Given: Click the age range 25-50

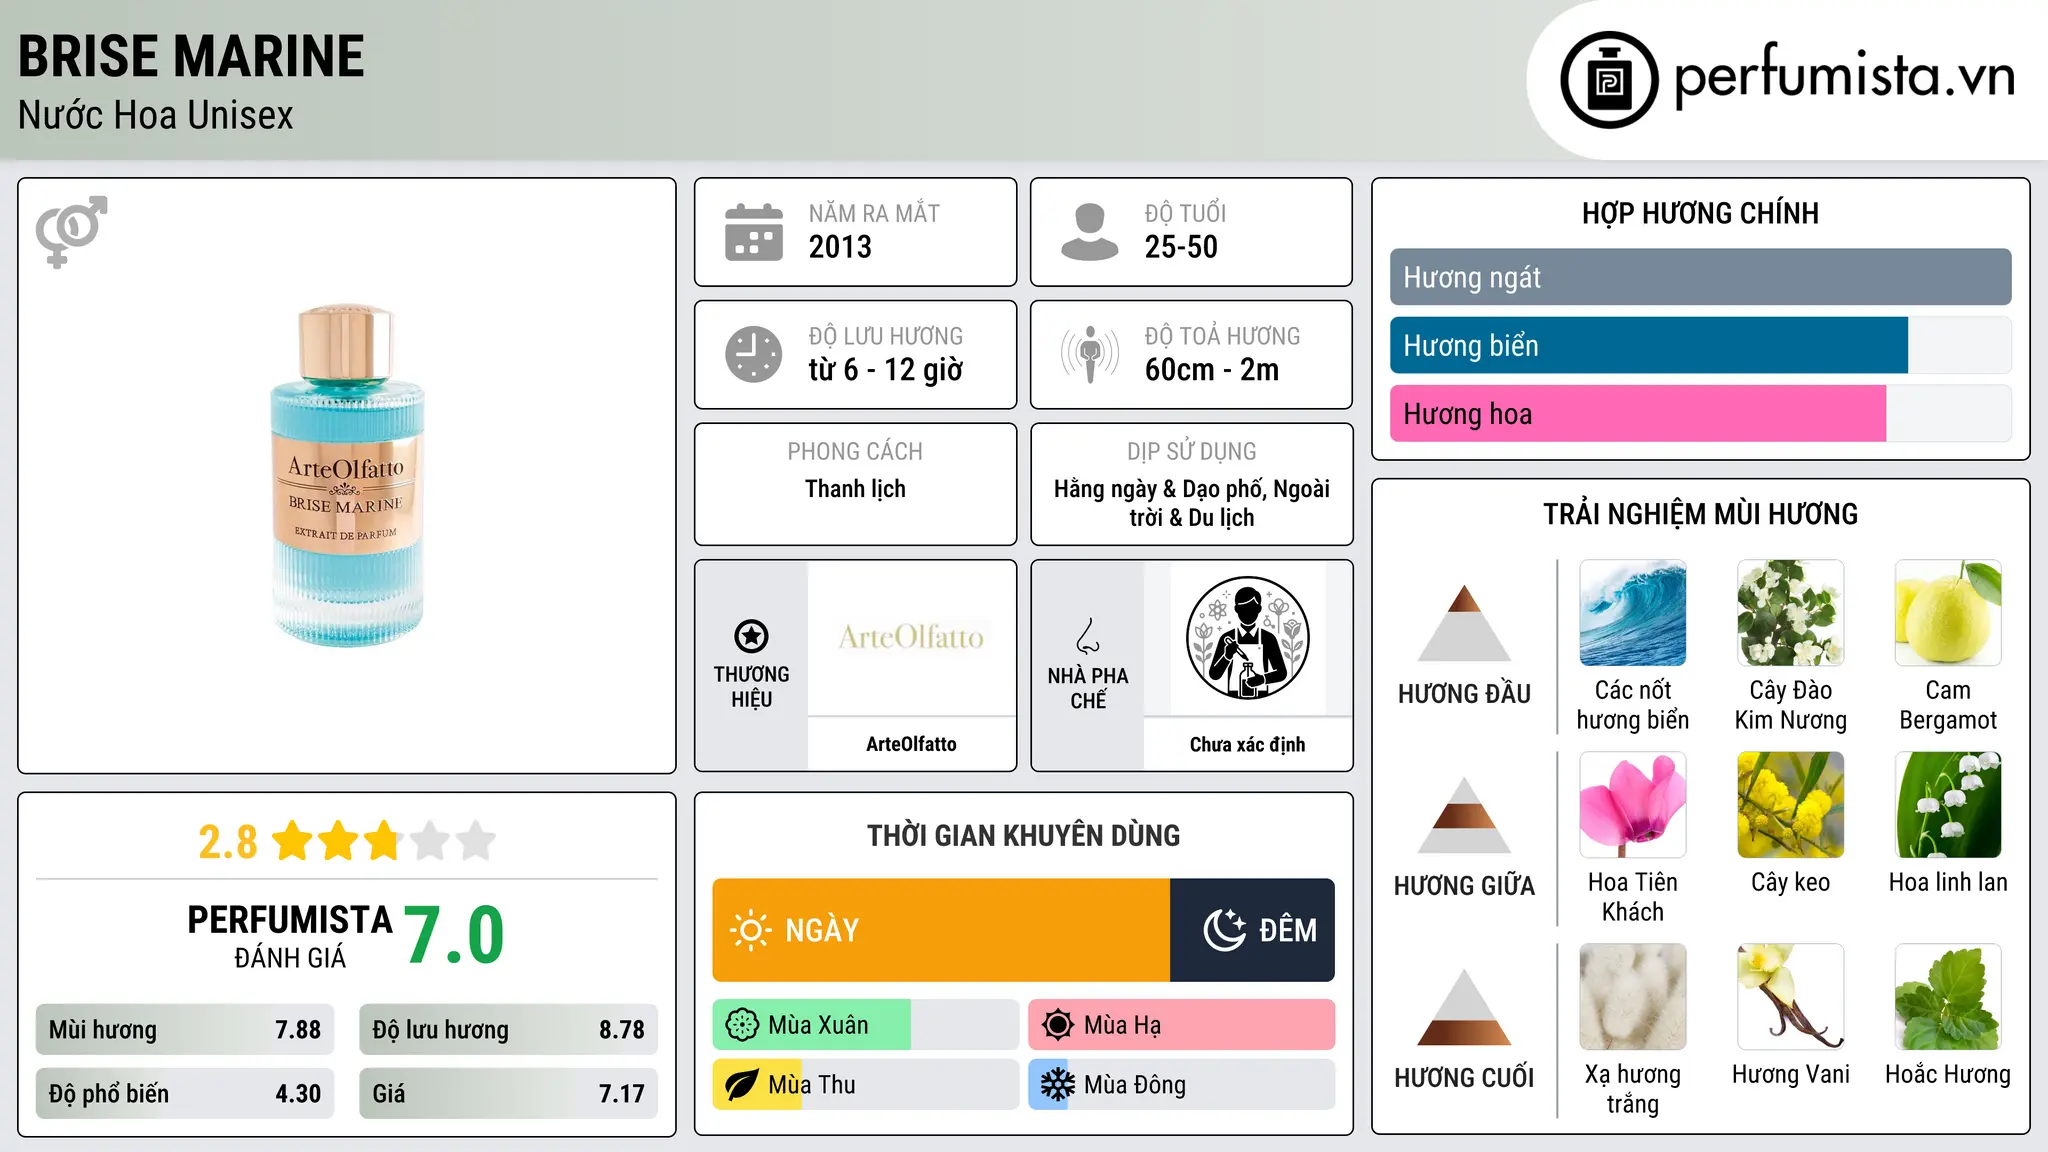Looking at the screenshot, I should tap(1181, 246).
